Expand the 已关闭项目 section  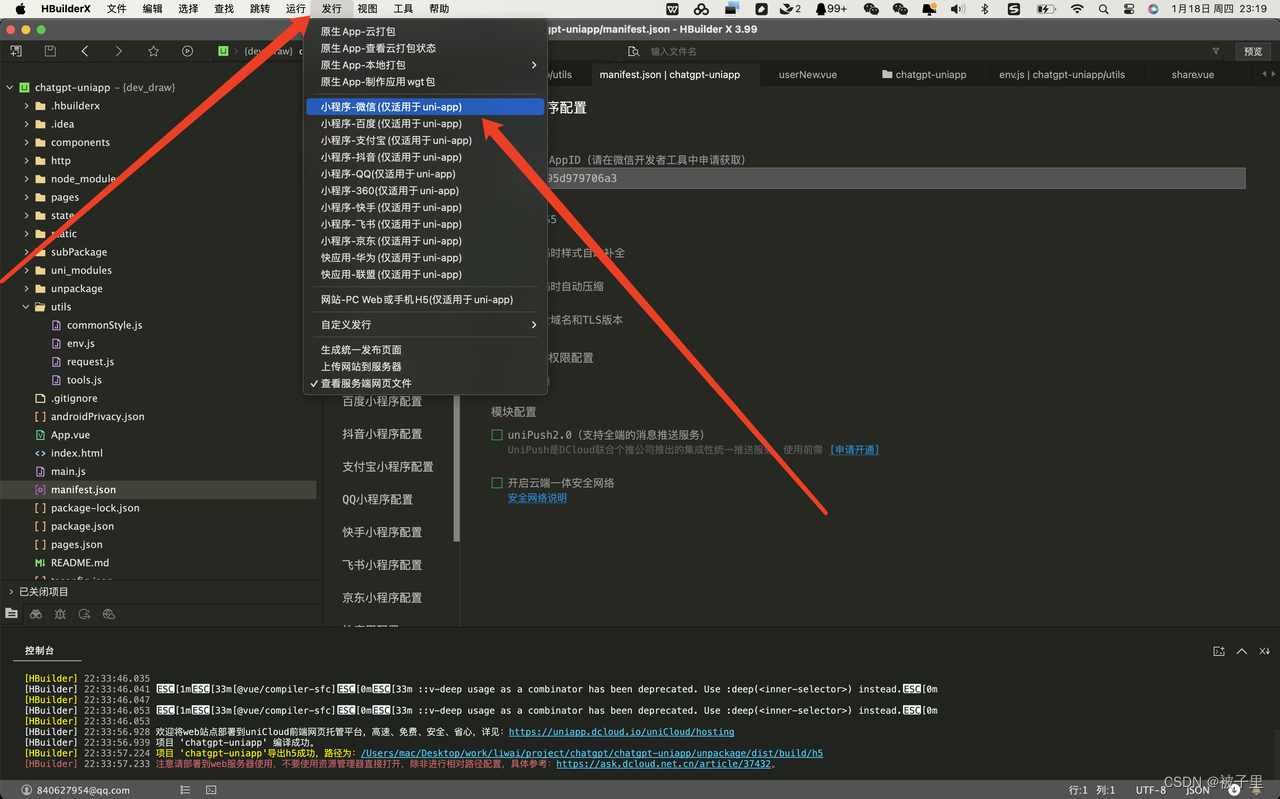[x=10, y=592]
